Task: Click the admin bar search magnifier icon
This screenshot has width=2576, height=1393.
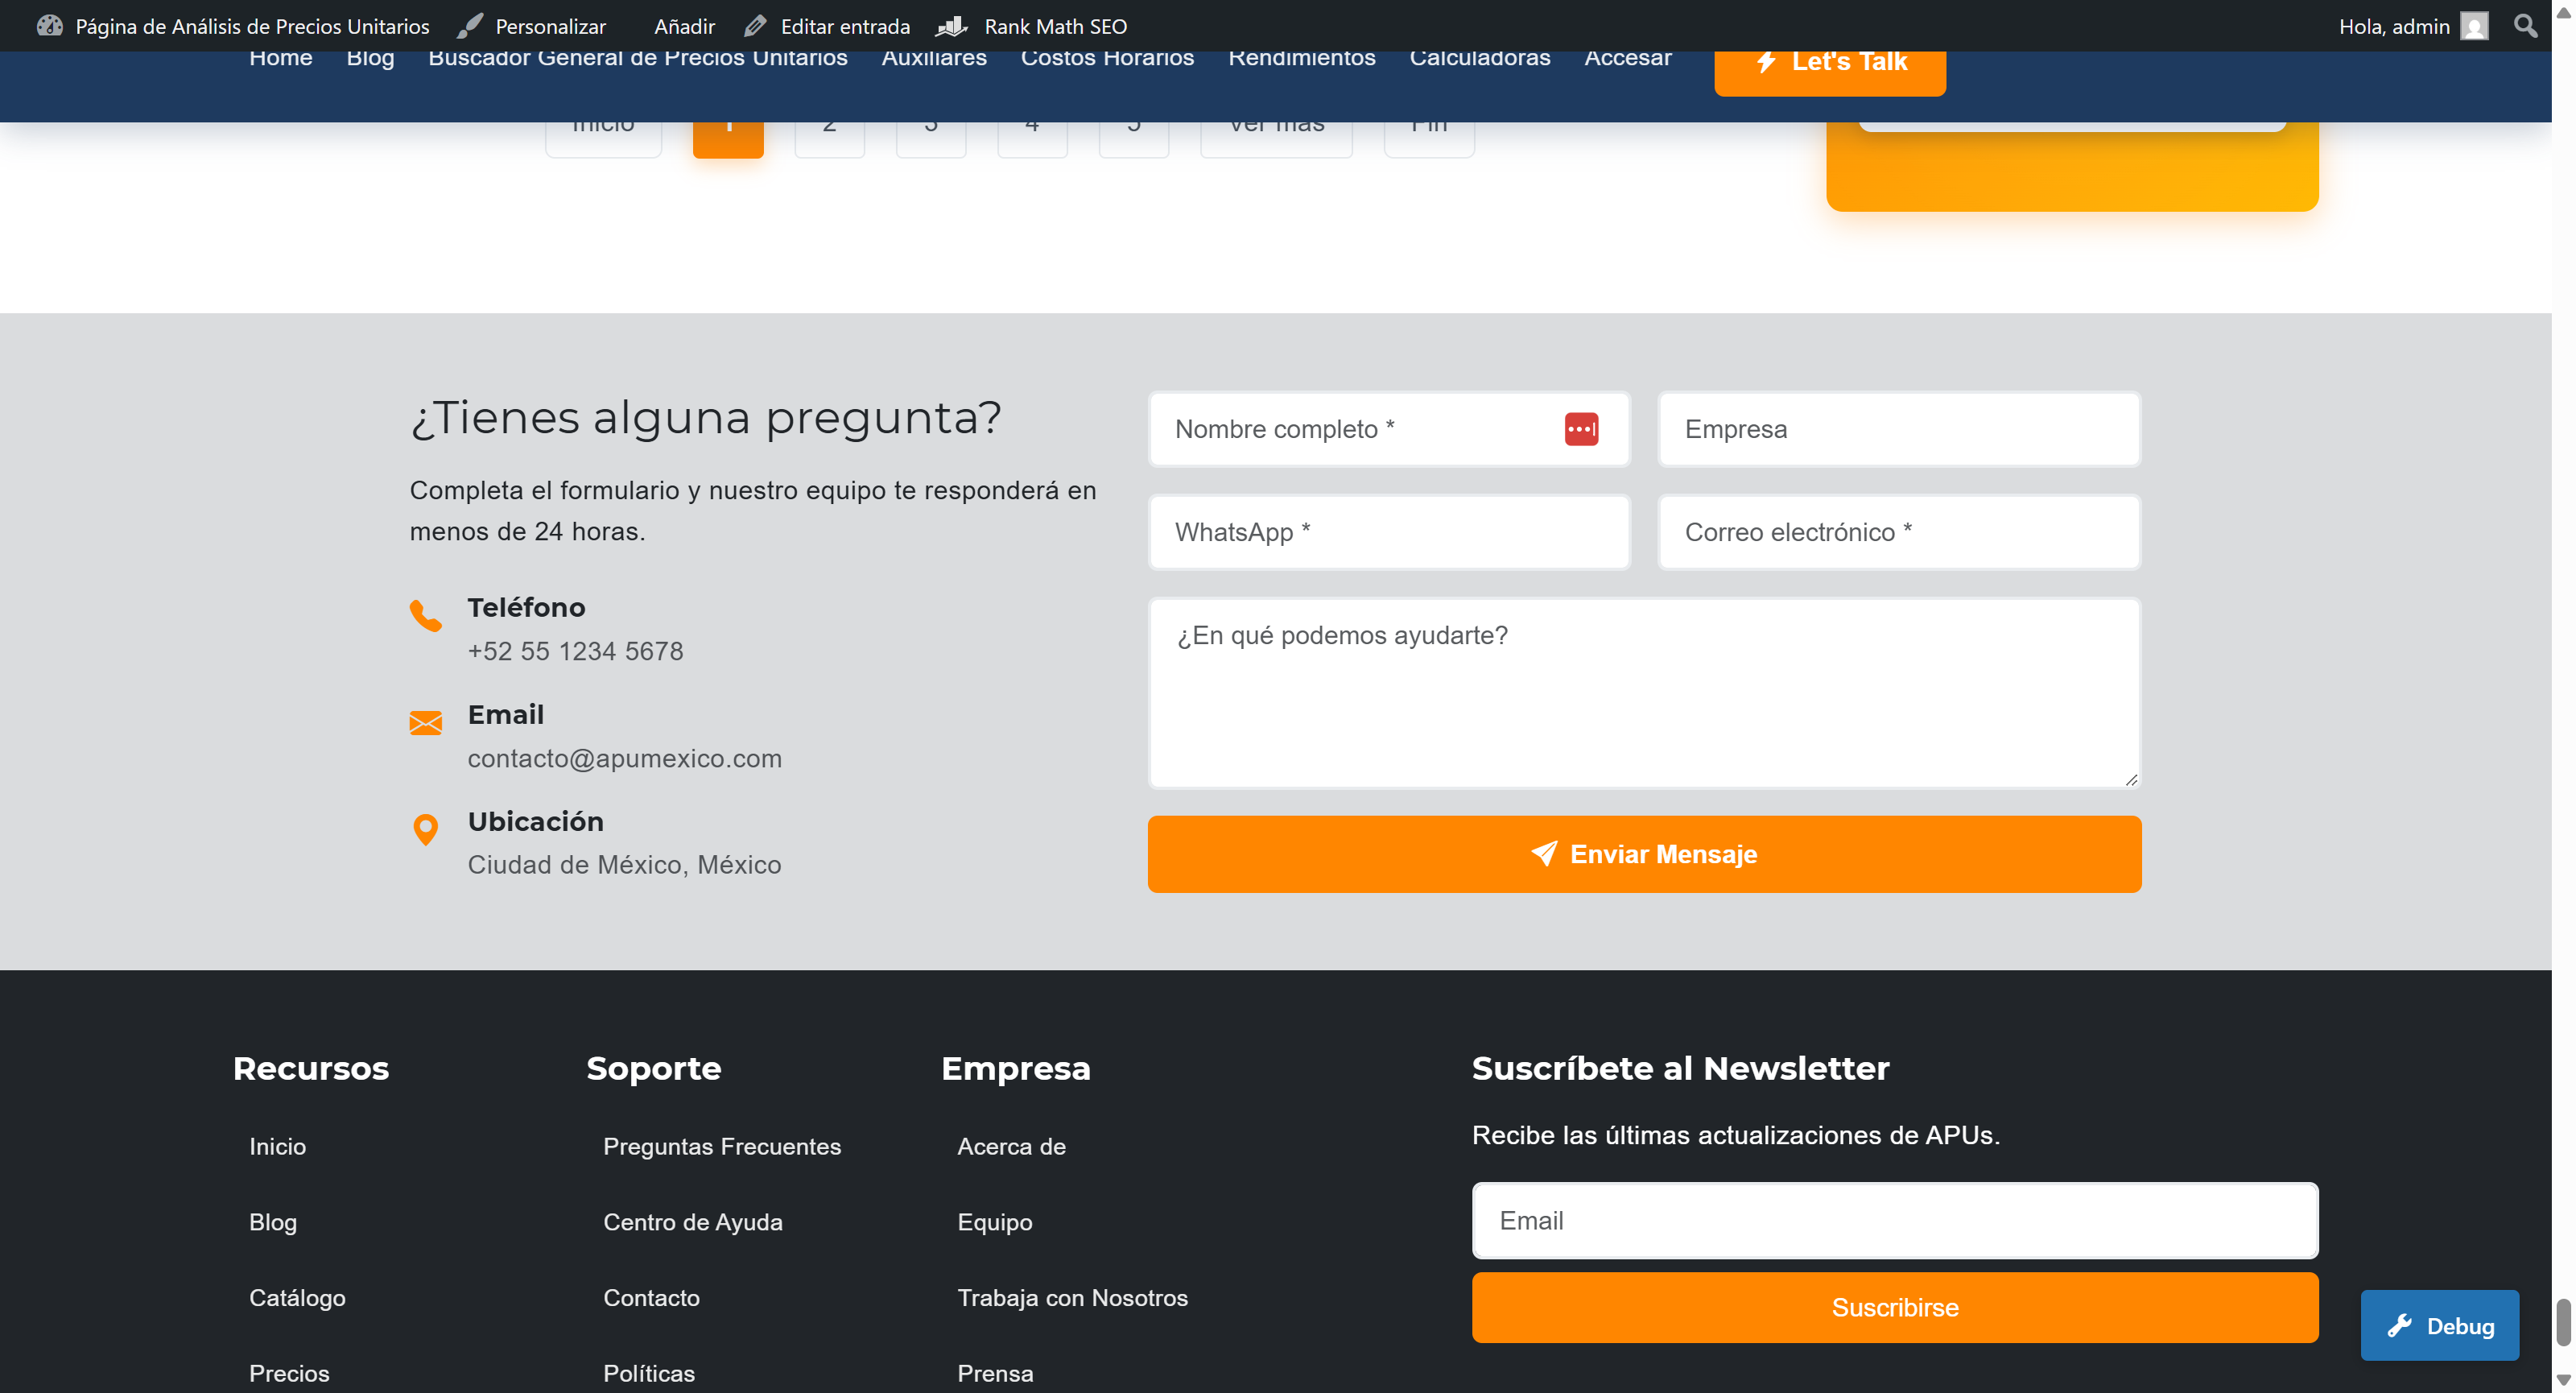Action: 2525,26
